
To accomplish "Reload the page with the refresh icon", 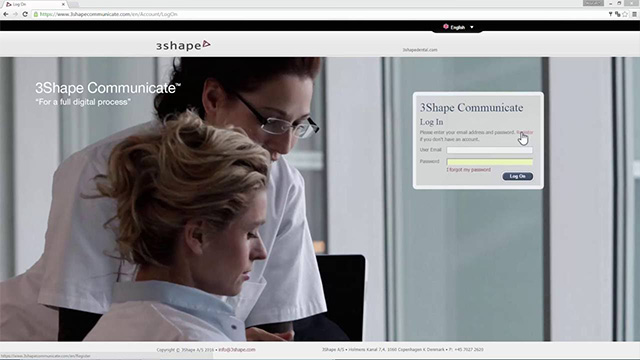I will [25, 14].
